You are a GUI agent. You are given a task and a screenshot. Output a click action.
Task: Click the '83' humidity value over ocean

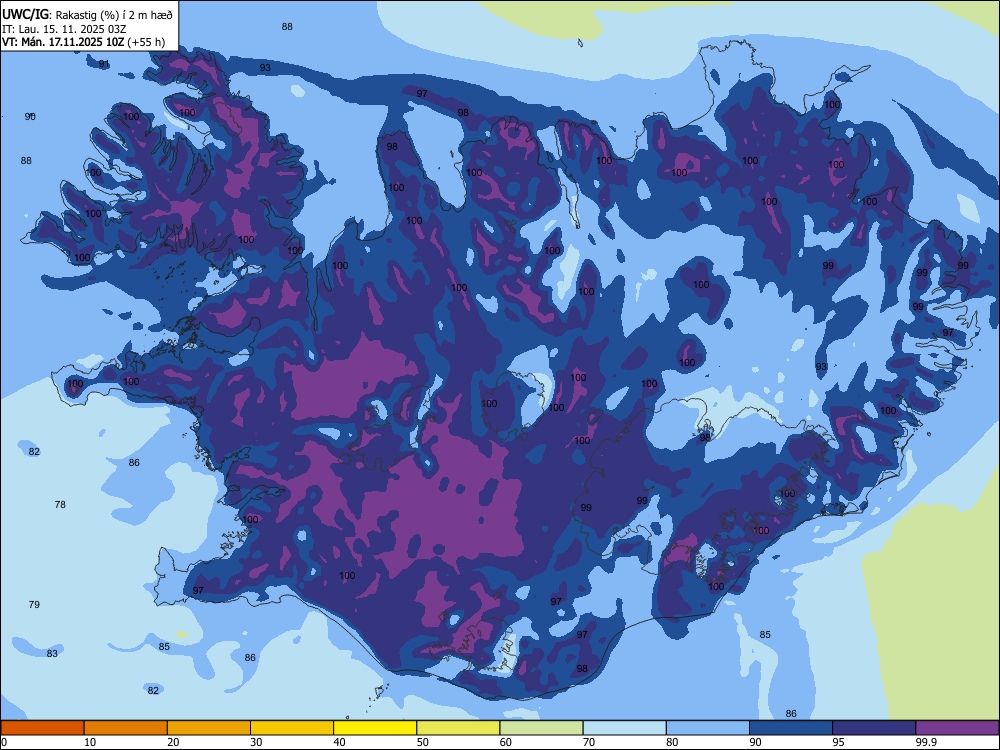(x=52, y=653)
